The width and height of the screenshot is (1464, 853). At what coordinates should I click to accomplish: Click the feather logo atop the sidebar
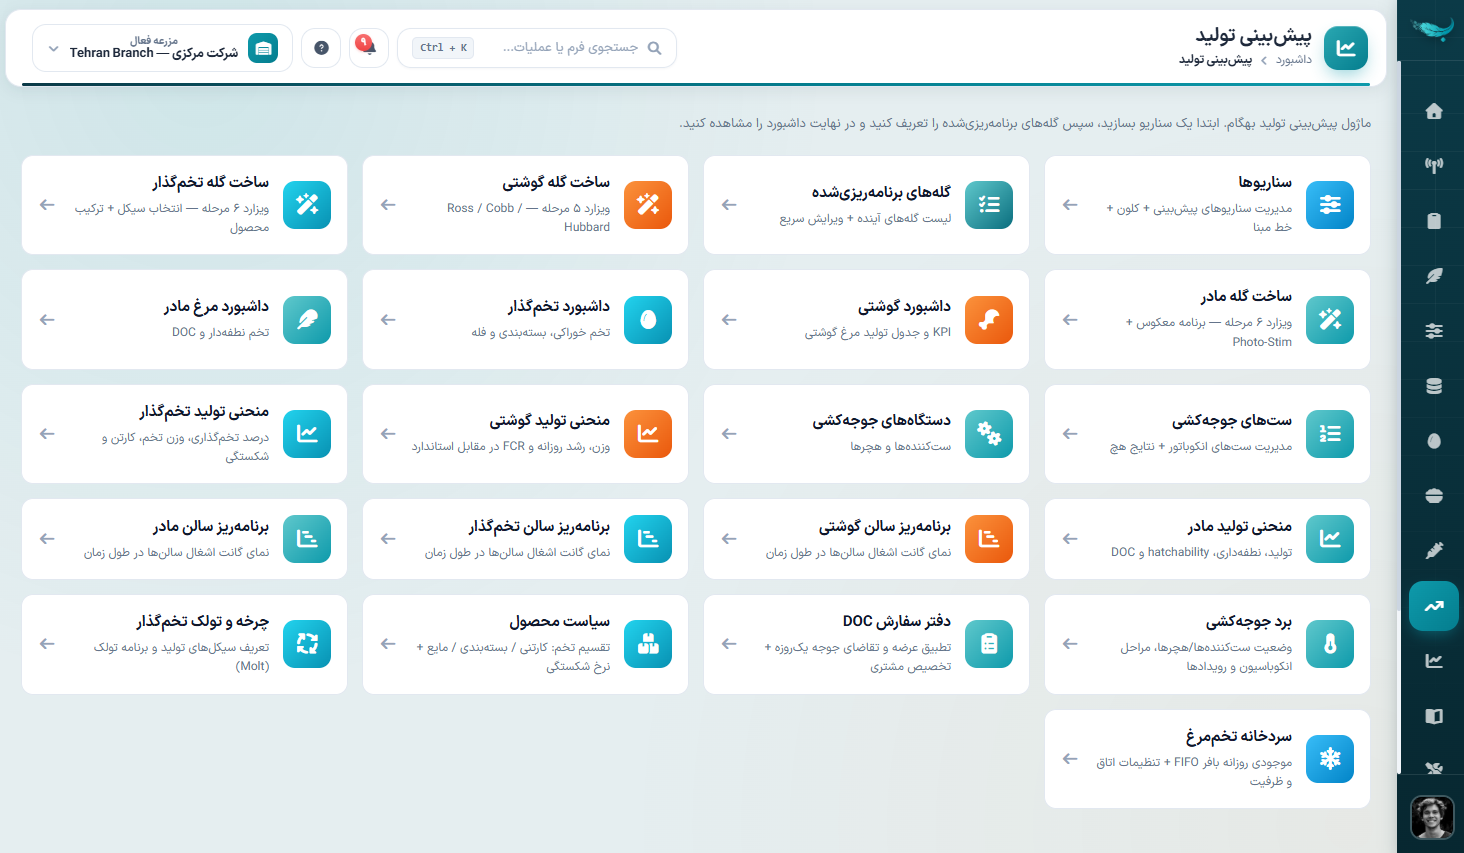[x=1432, y=28]
